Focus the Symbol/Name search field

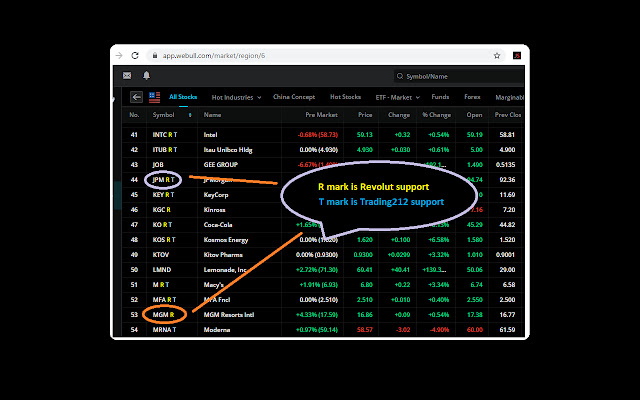(x=459, y=76)
